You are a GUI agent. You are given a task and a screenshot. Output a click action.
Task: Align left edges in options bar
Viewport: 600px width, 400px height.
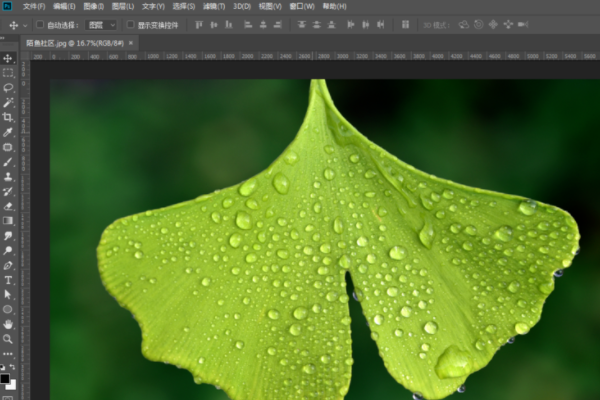click(x=248, y=25)
